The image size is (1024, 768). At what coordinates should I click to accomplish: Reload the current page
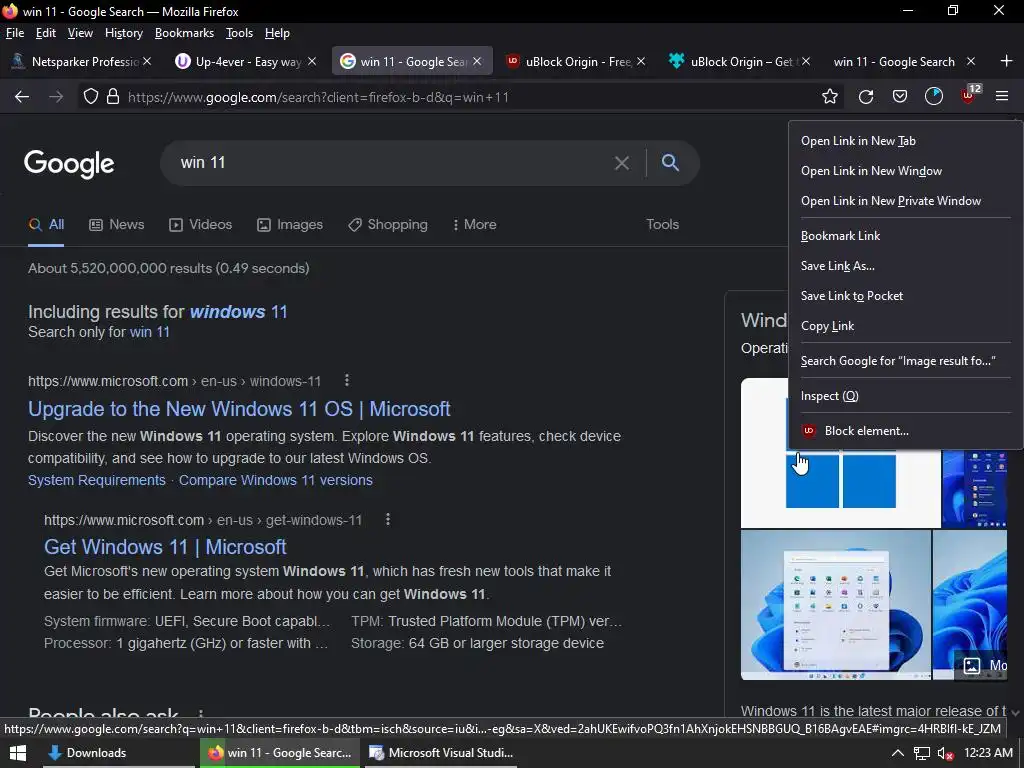[866, 97]
